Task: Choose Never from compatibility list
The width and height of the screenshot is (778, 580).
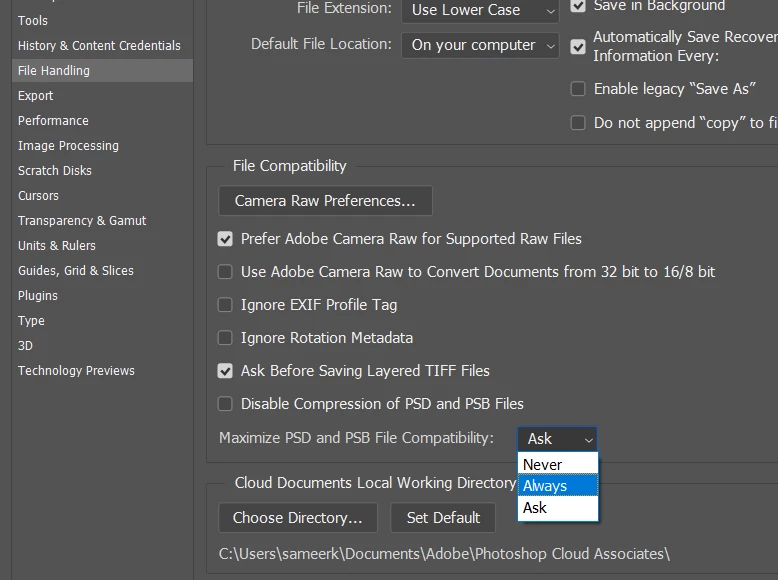Action: [x=558, y=464]
